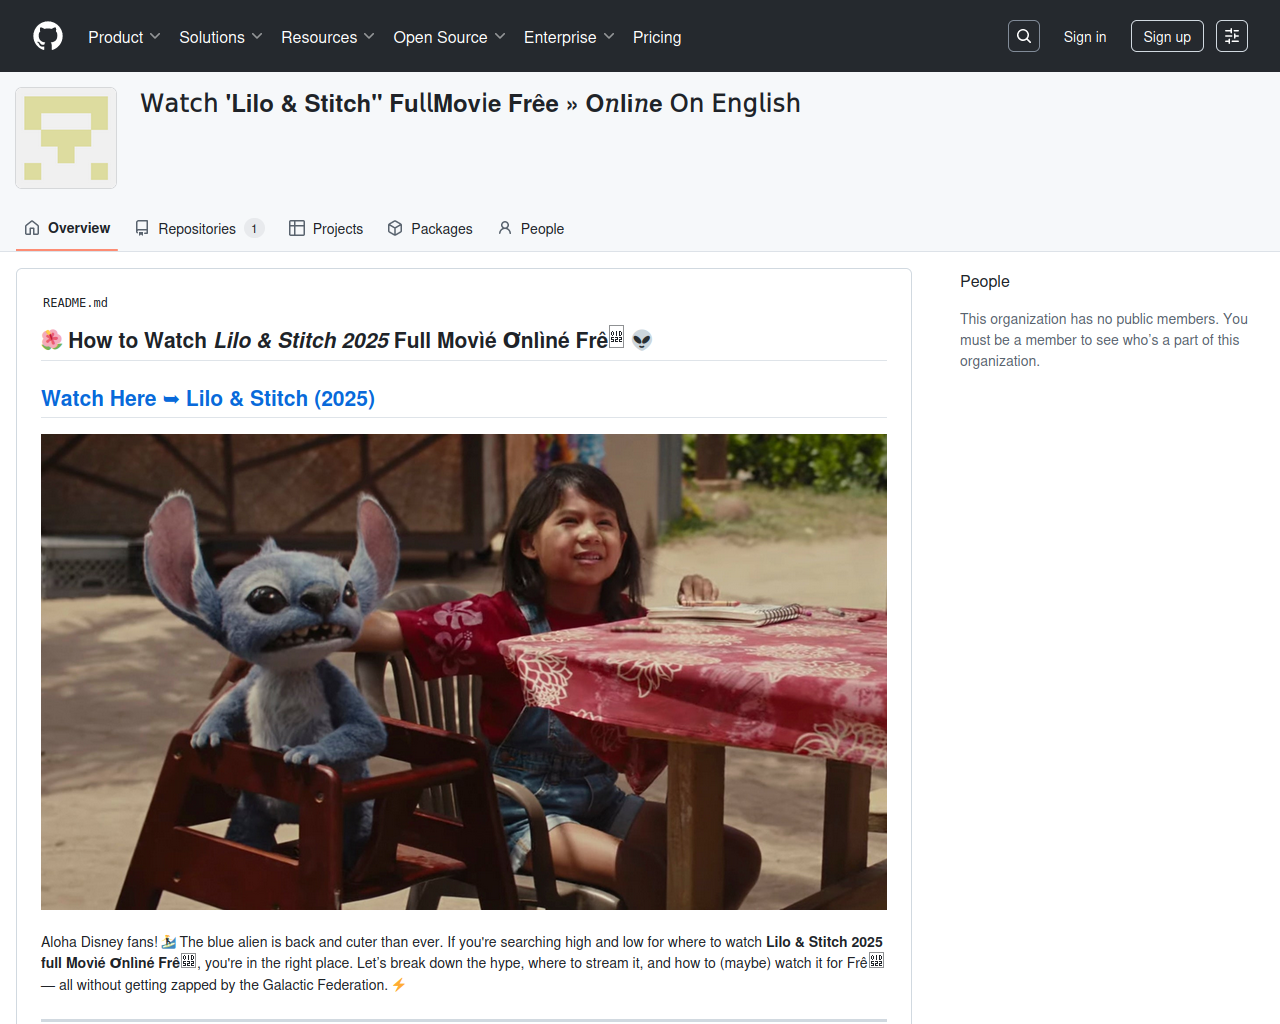
Task: Switch to the Repositories tab
Action: [x=199, y=228]
